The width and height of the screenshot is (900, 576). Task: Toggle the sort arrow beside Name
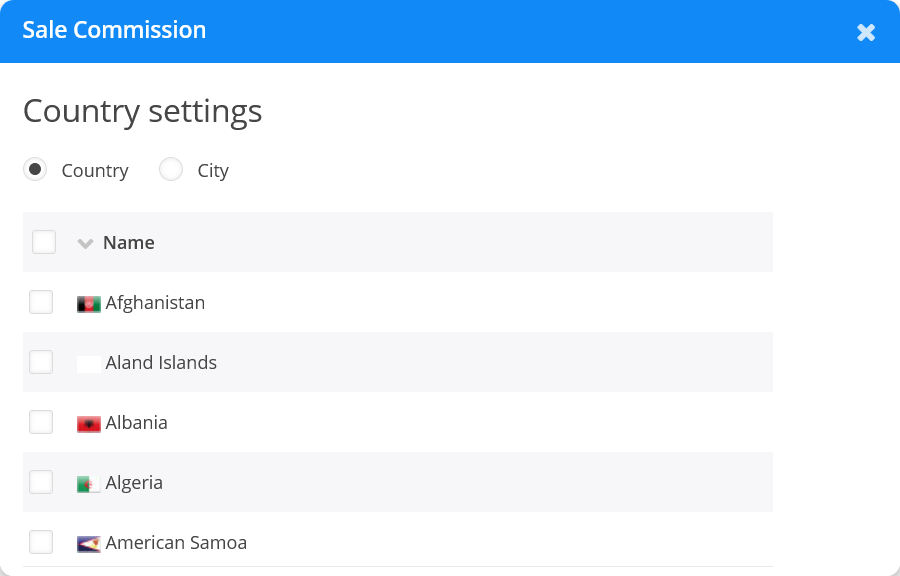click(86, 243)
